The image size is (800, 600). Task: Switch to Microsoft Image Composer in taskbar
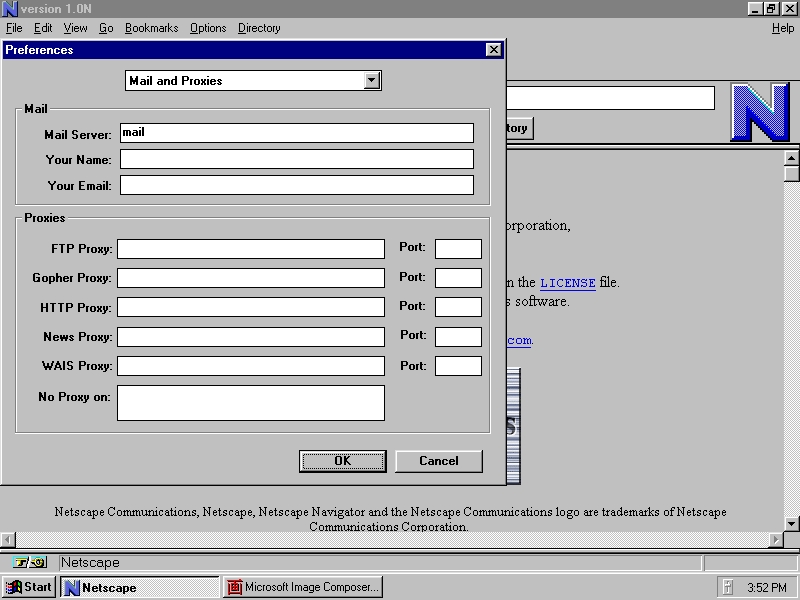302,587
